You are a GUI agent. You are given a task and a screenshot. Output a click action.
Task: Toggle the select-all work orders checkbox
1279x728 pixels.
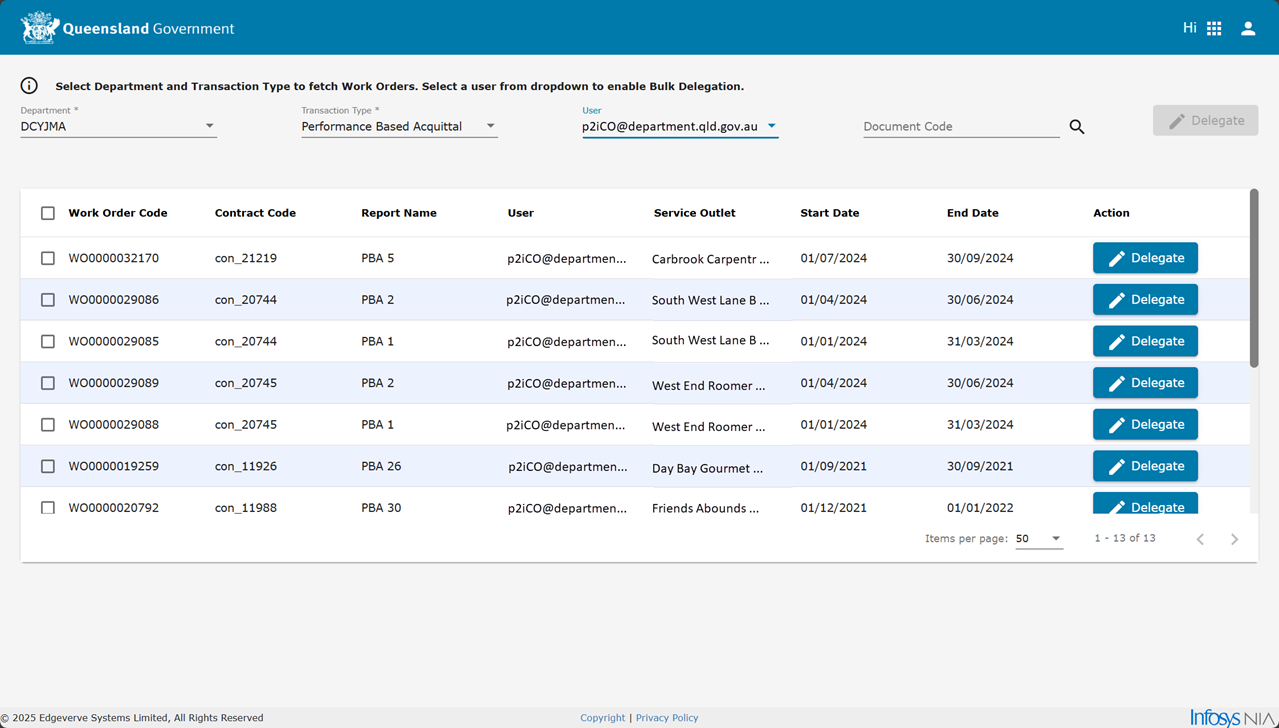click(48, 213)
